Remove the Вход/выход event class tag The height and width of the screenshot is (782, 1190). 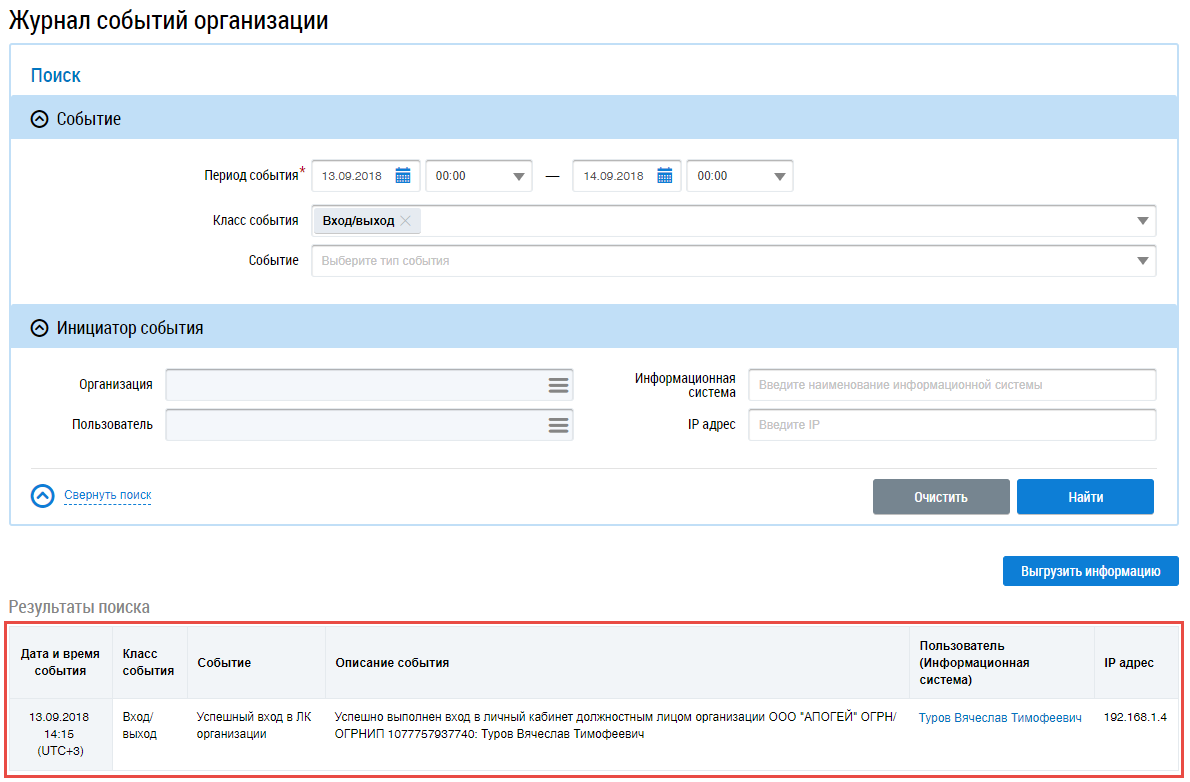(405, 221)
